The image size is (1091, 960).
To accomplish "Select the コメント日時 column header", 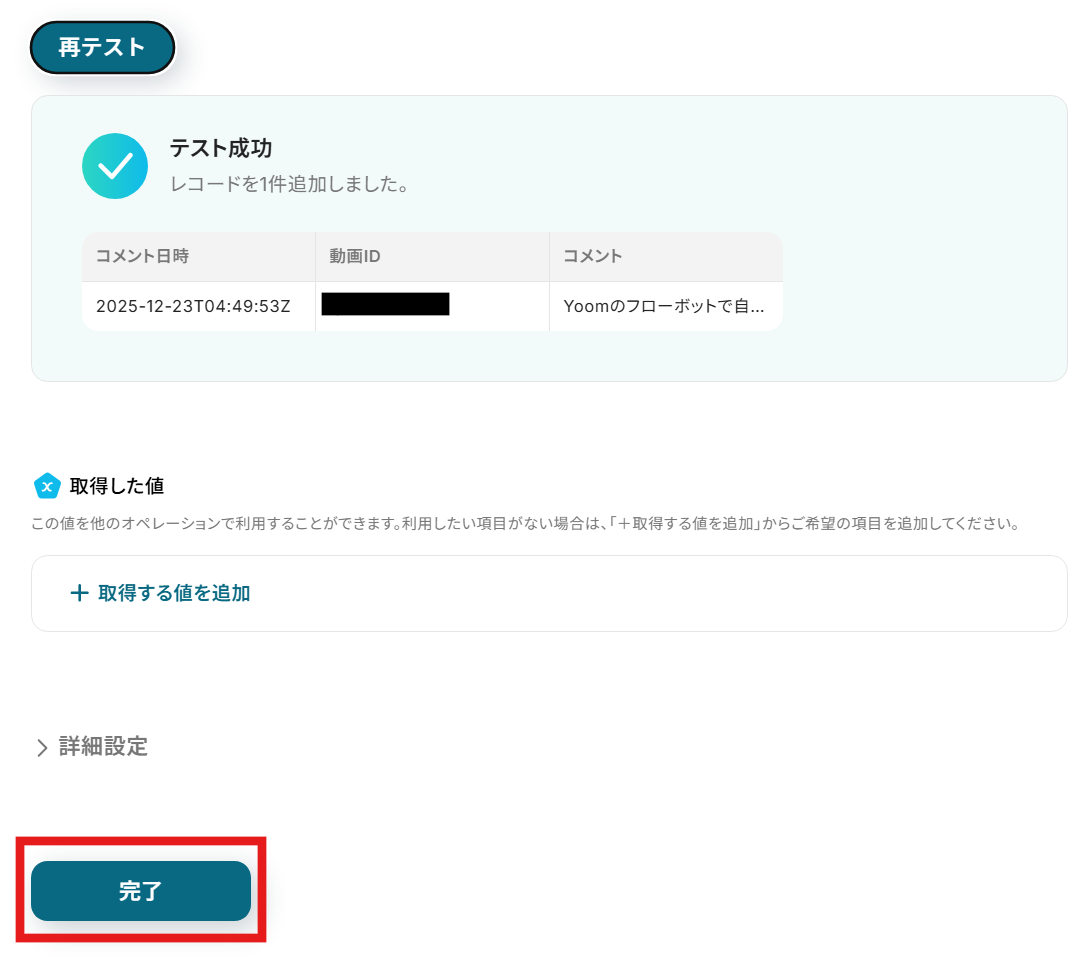I will [x=142, y=256].
